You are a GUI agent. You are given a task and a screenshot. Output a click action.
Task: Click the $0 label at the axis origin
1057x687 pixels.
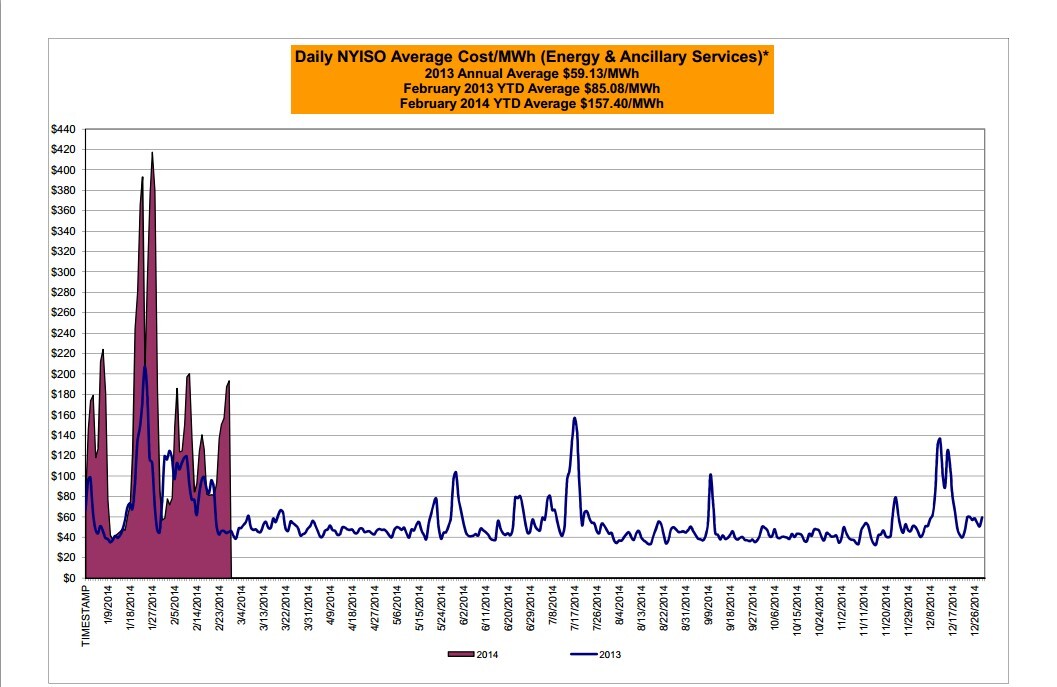pyautogui.click(x=69, y=578)
